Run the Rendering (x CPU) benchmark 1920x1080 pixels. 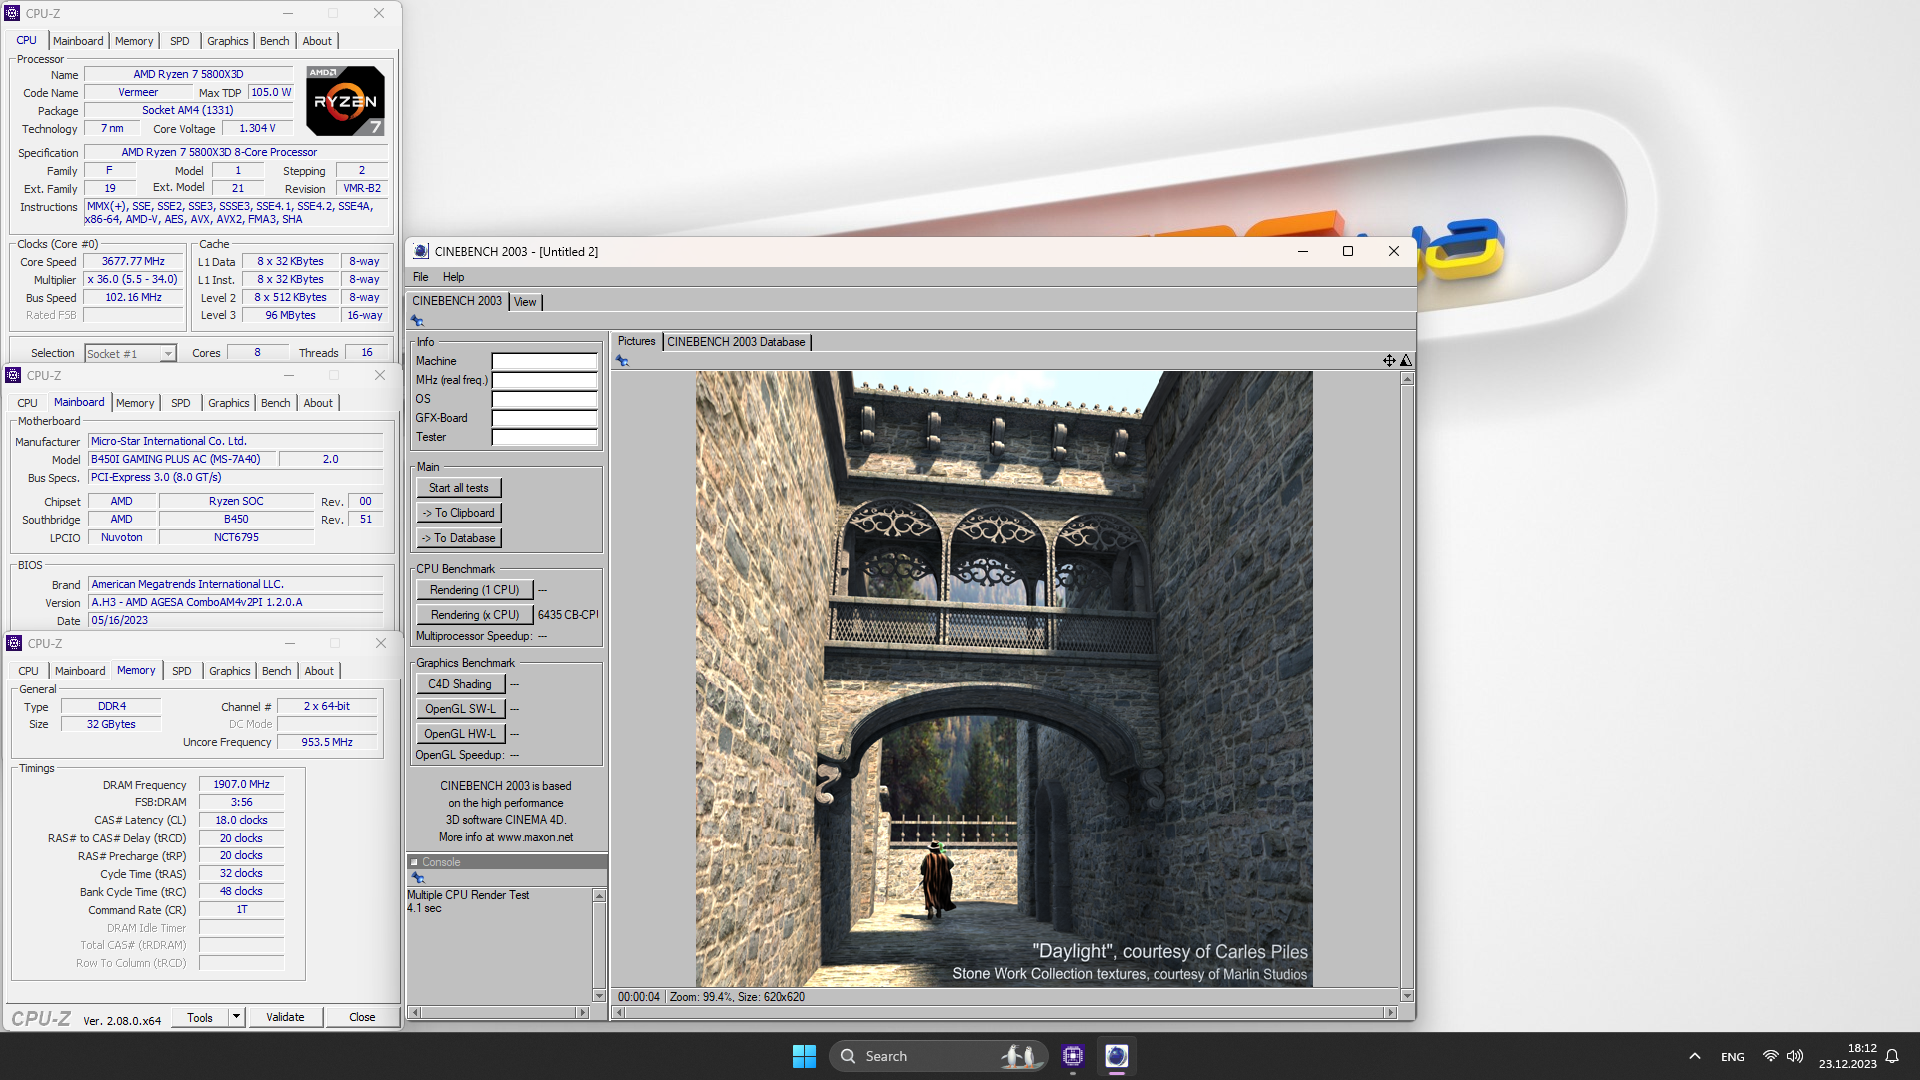click(x=475, y=615)
